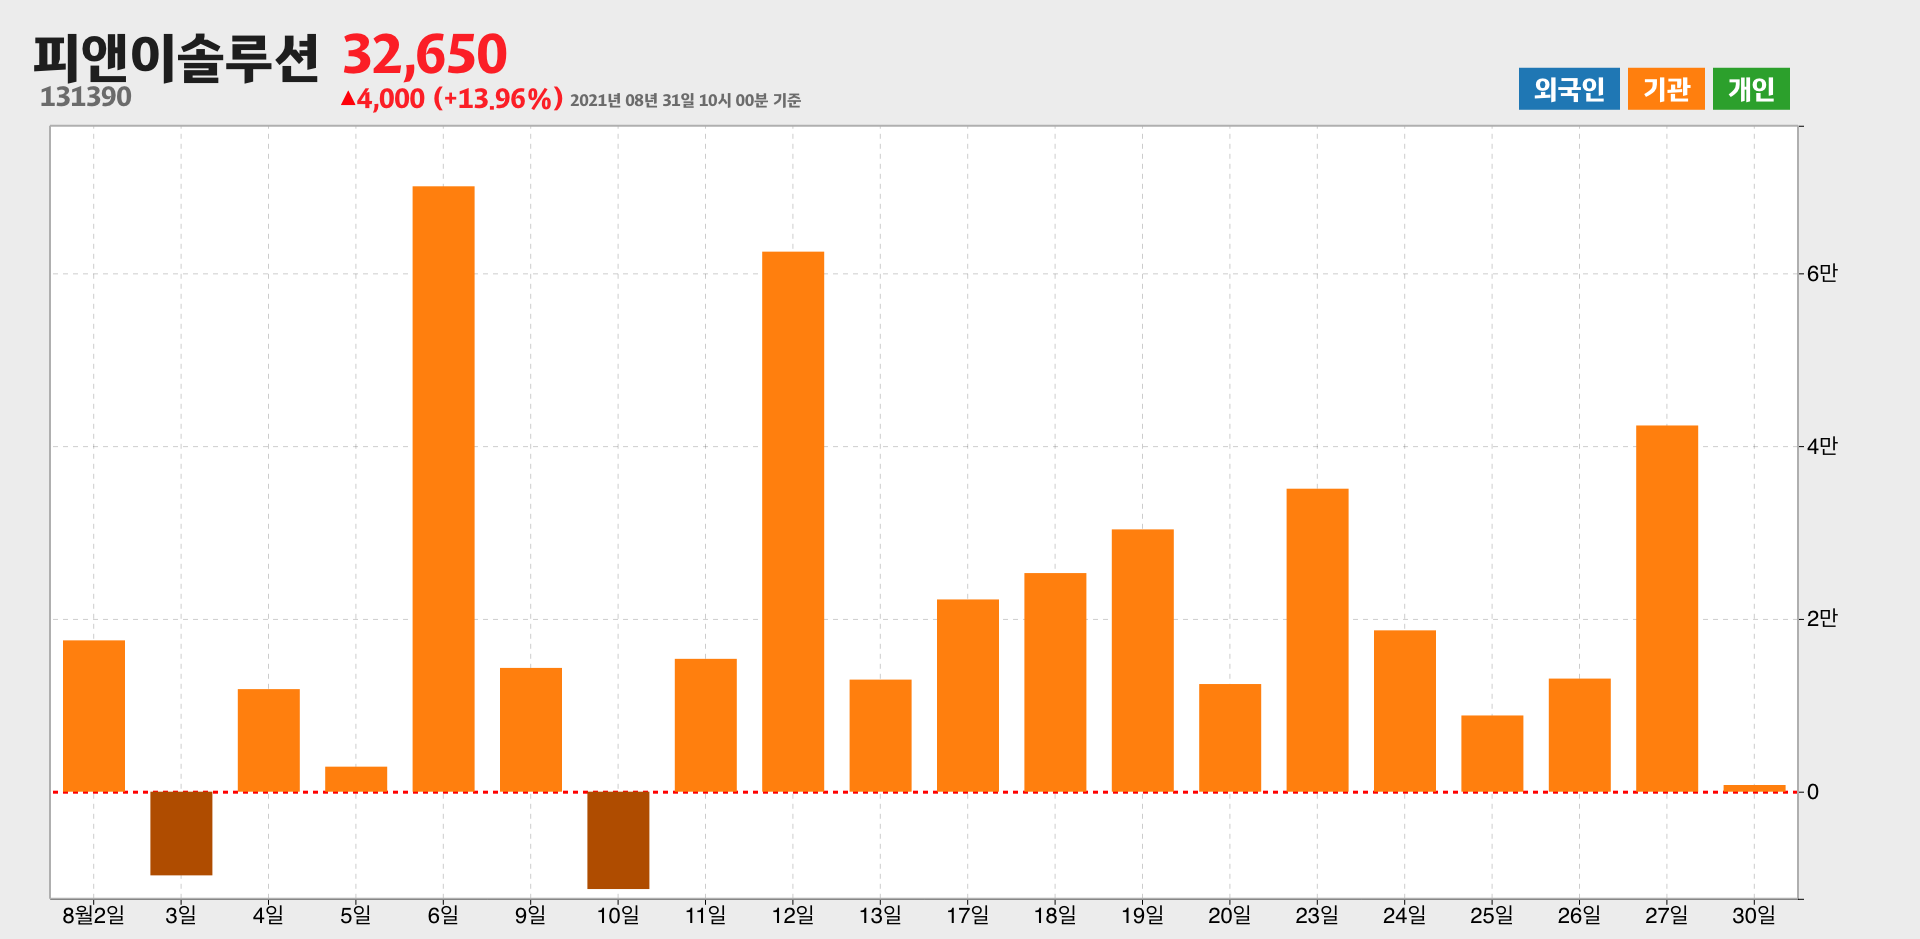Click the stock code 131390
Viewport: 1920px width, 939px height.
[86, 97]
